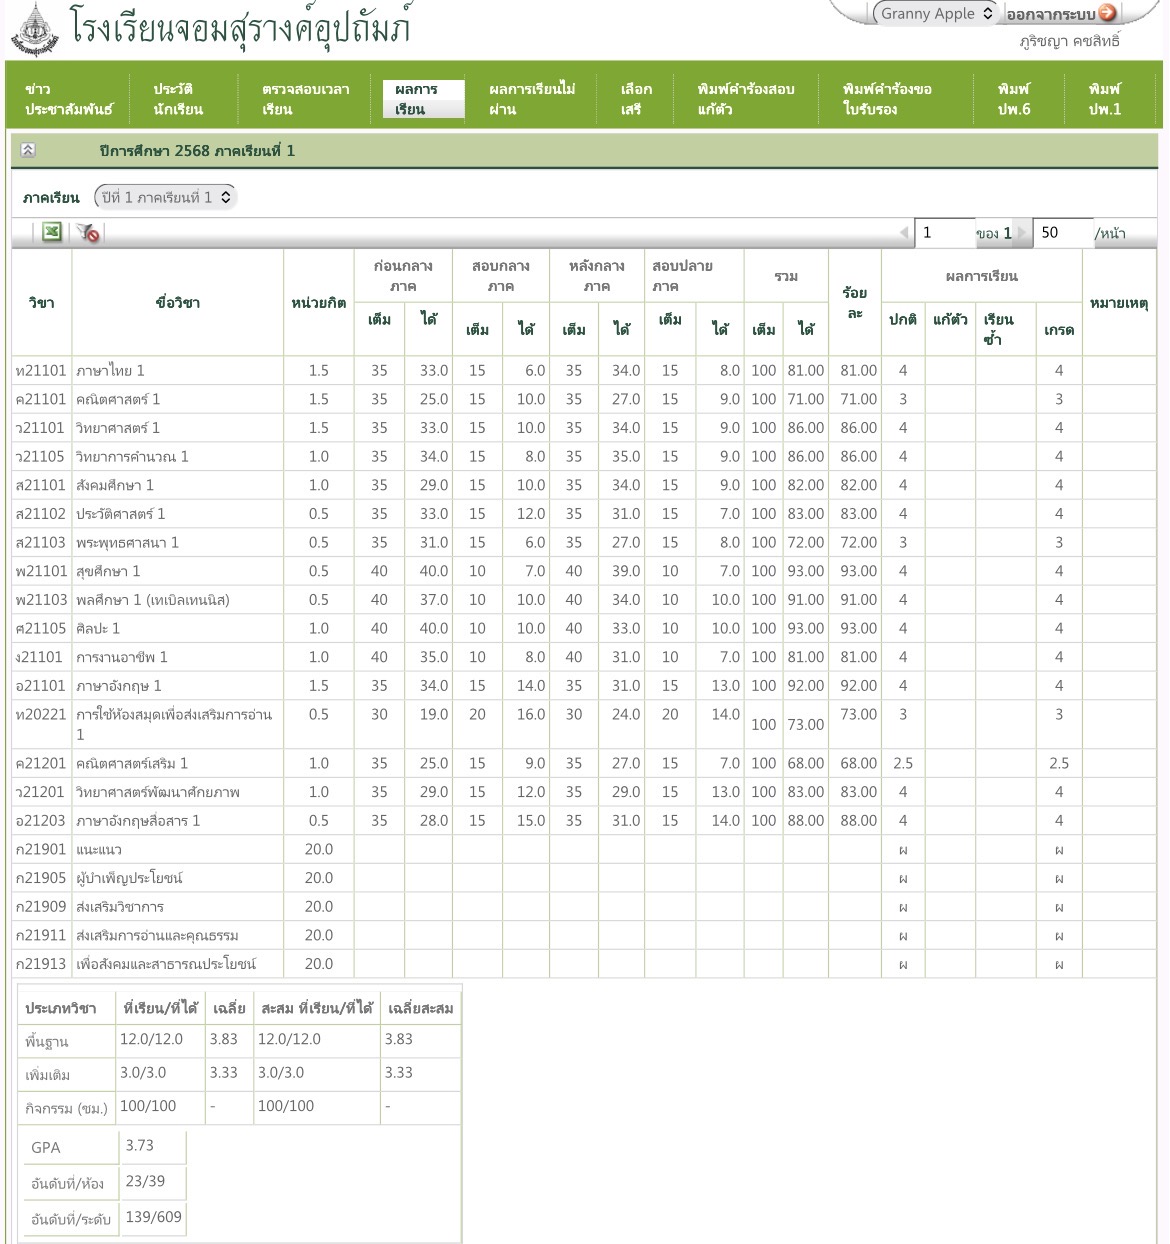Click the rows per page field
Screen dimensions: 1170x1244
tap(1061, 233)
